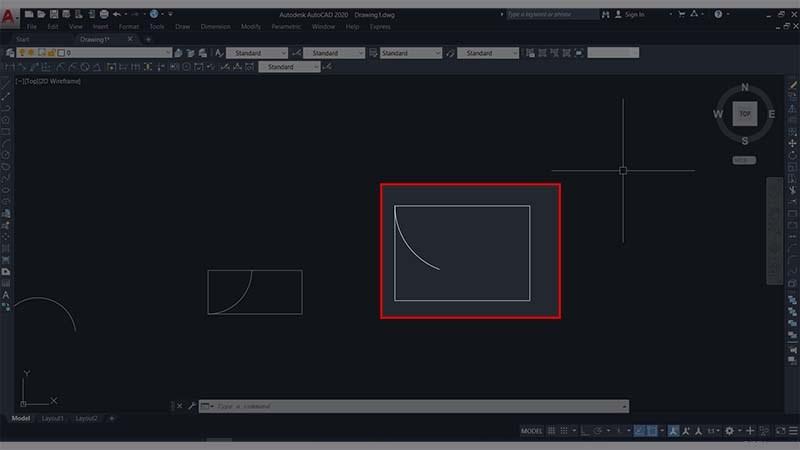Expand the command line history arrow
The height and width of the screenshot is (450, 800).
(624, 406)
